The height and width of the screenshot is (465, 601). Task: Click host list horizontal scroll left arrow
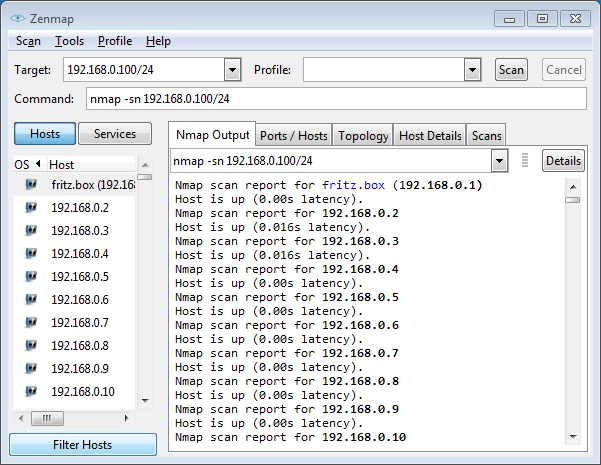click(x=21, y=418)
